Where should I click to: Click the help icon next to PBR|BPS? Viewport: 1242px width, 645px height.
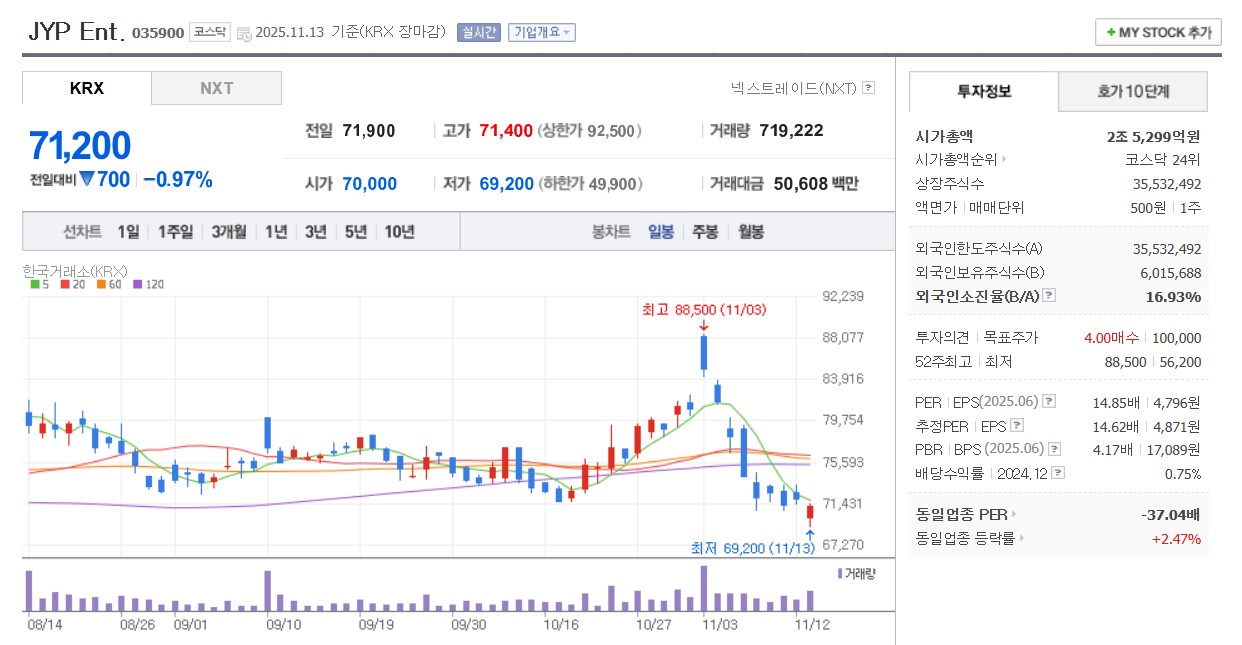pos(1055,448)
